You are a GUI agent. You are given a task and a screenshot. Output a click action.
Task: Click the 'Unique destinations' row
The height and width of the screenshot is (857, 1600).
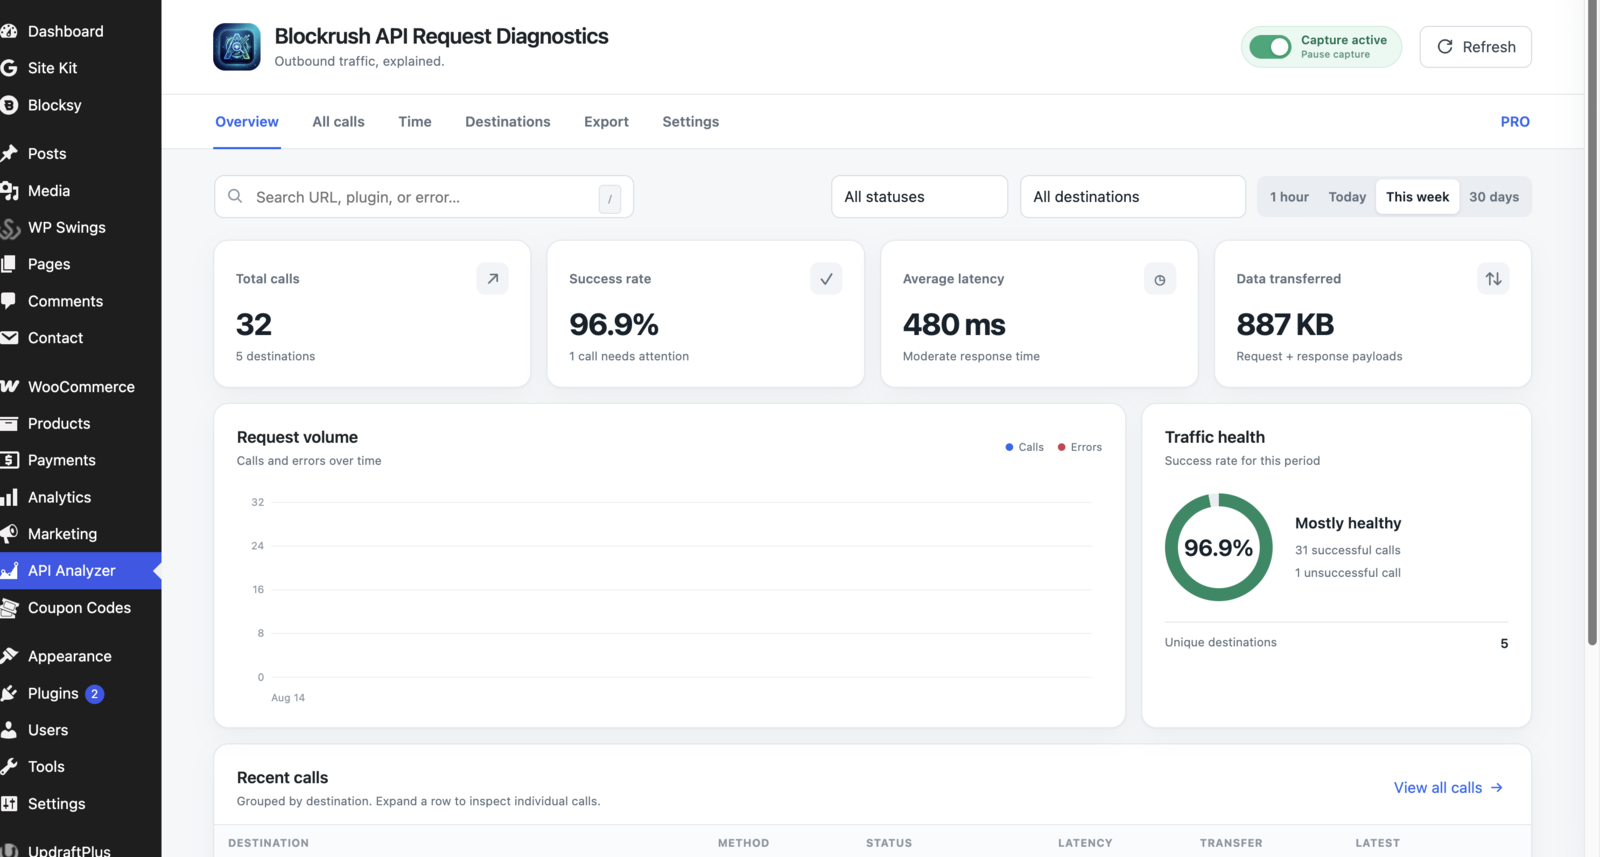(1336, 643)
